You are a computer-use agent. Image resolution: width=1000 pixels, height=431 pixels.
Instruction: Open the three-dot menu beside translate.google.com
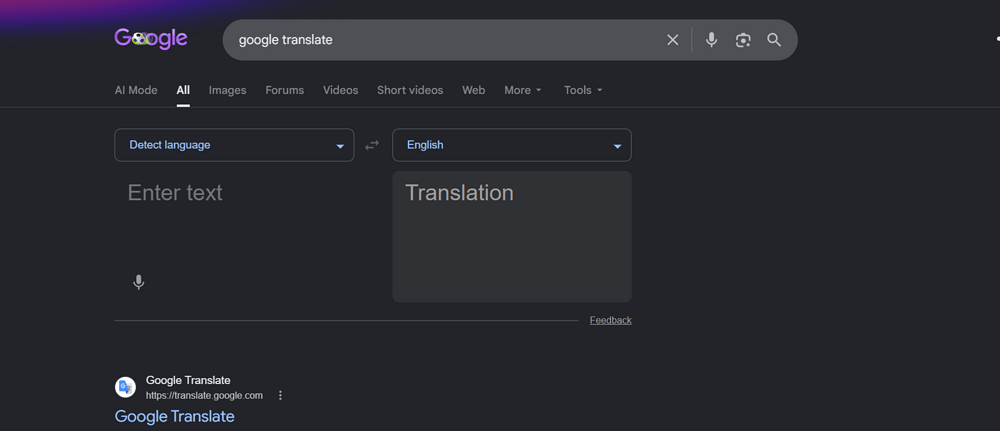pos(280,395)
